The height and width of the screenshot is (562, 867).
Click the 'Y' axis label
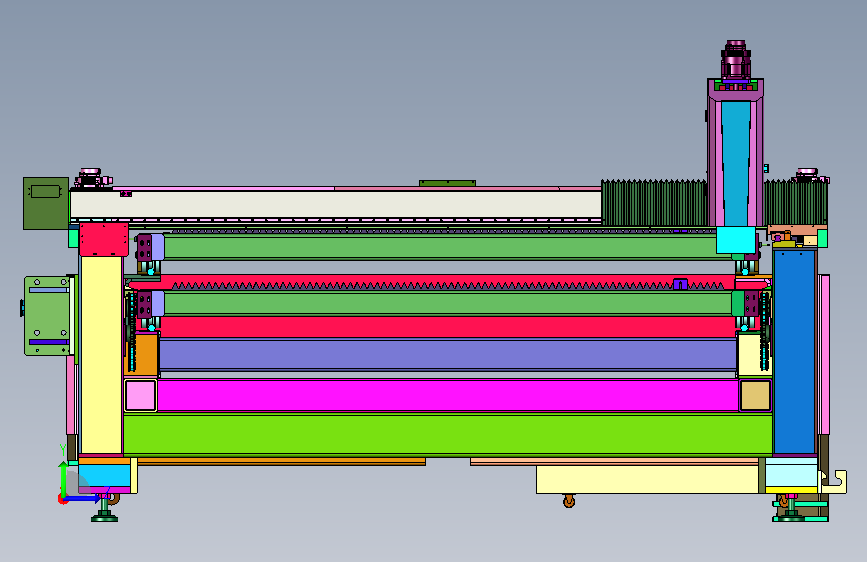pyautogui.click(x=62, y=450)
